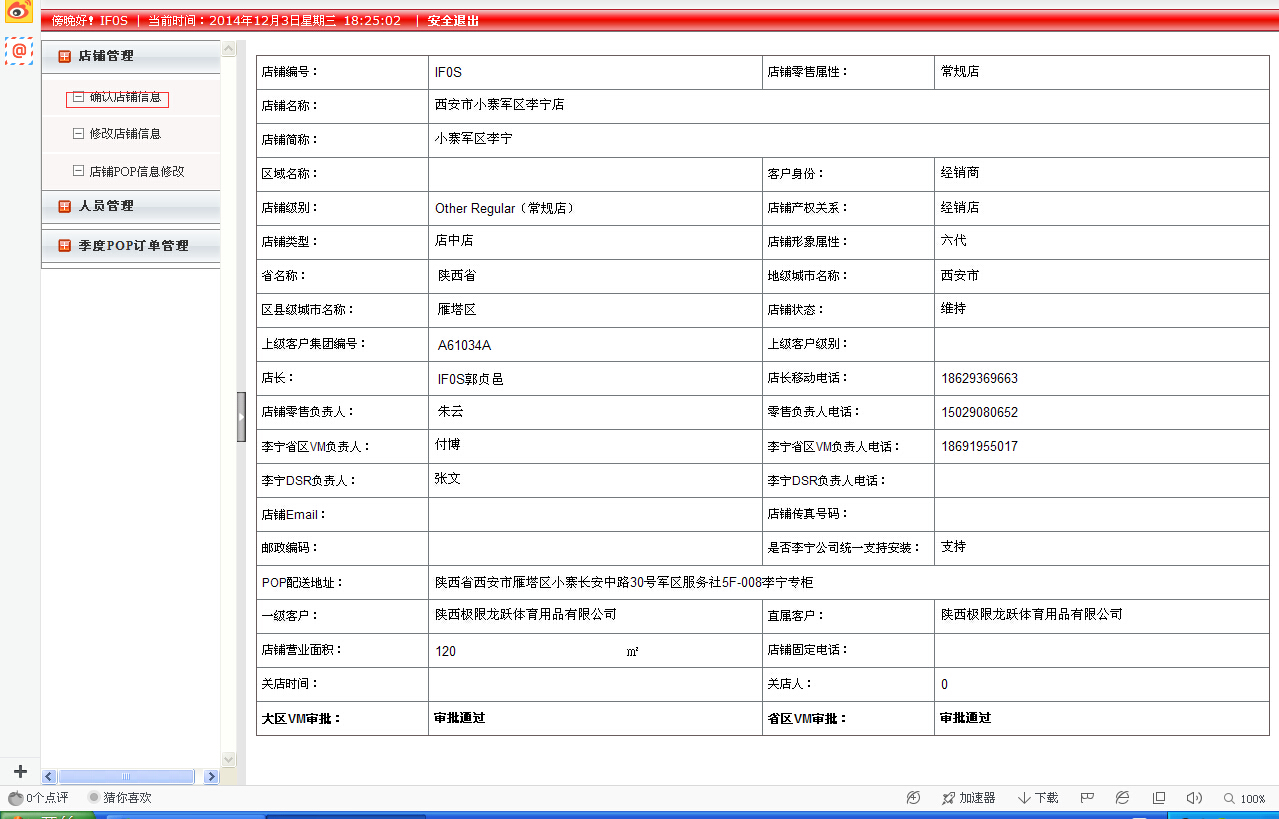Click manager phone 18629369663
1279x819 pixels.
[980, 379]
